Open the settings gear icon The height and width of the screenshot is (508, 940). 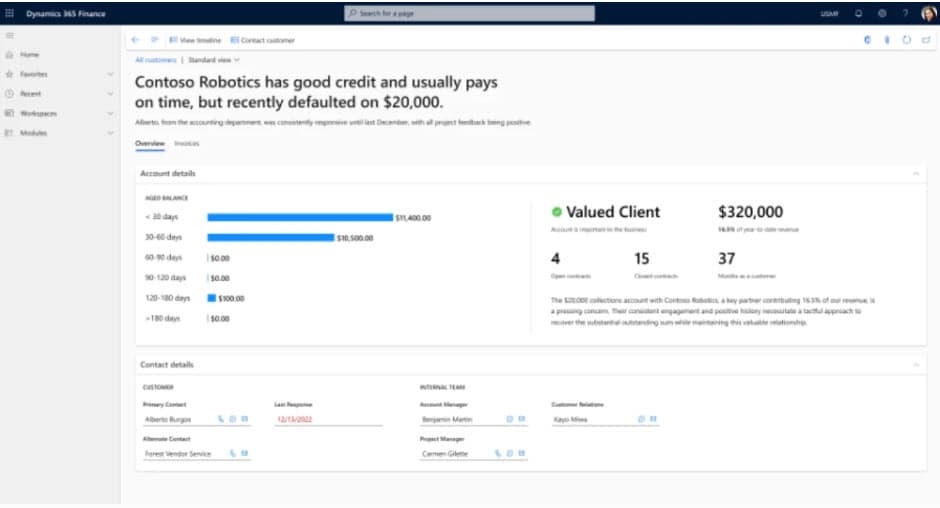pos(882,13)
